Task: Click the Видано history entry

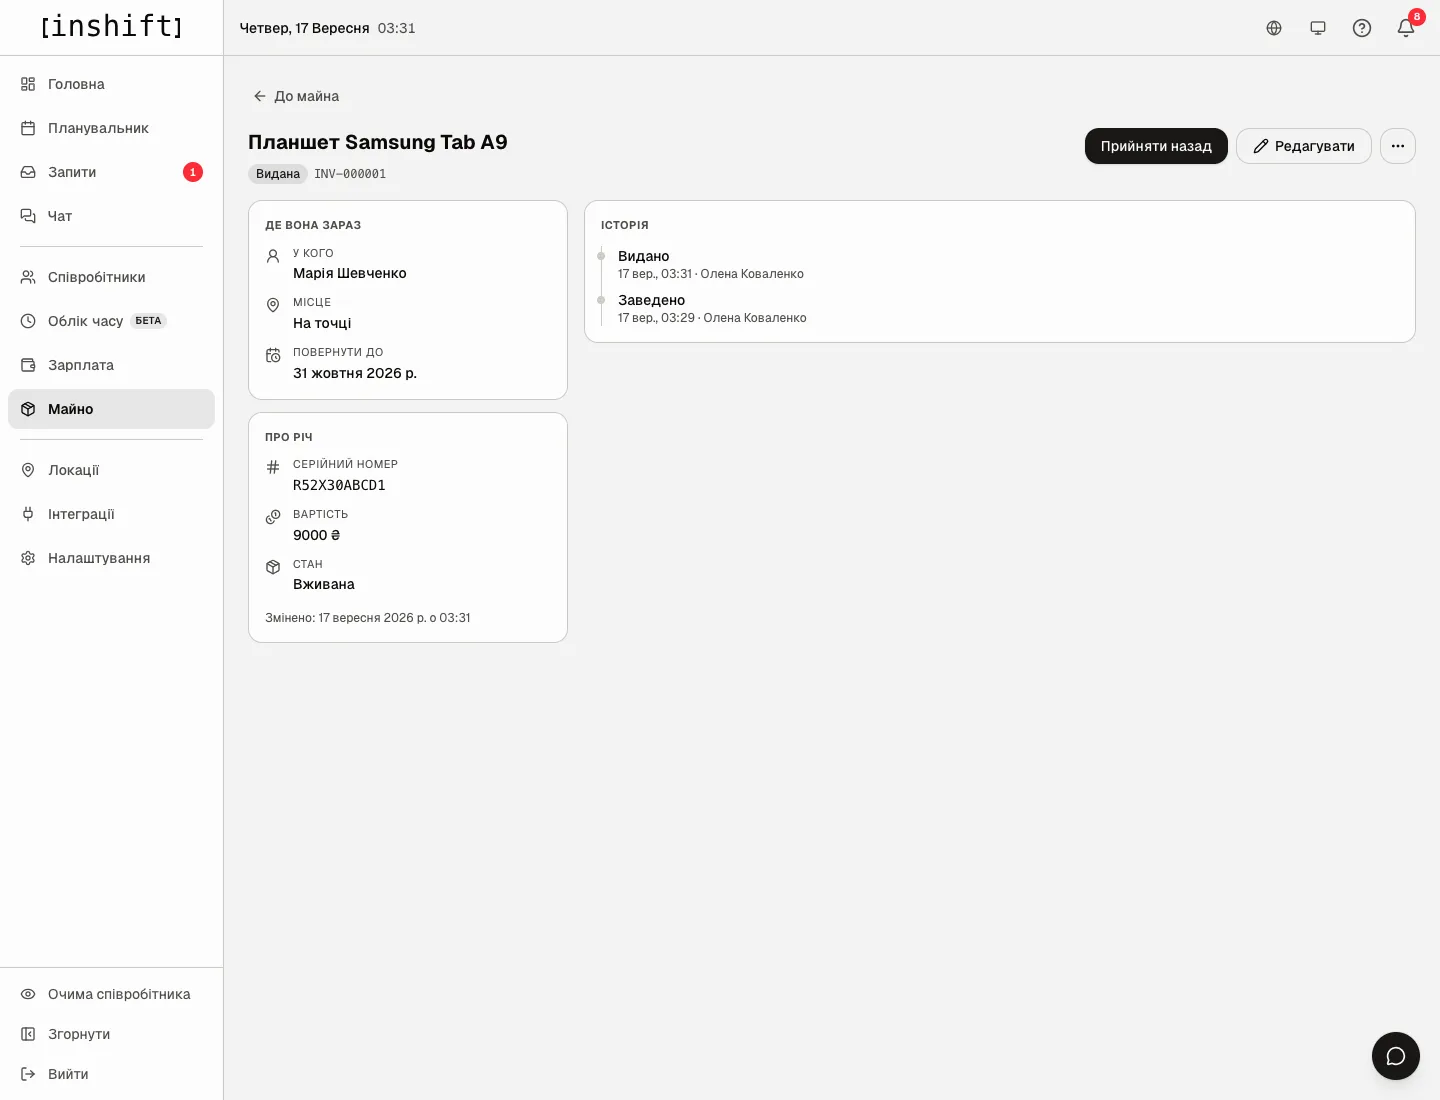Action: point(711,264)
